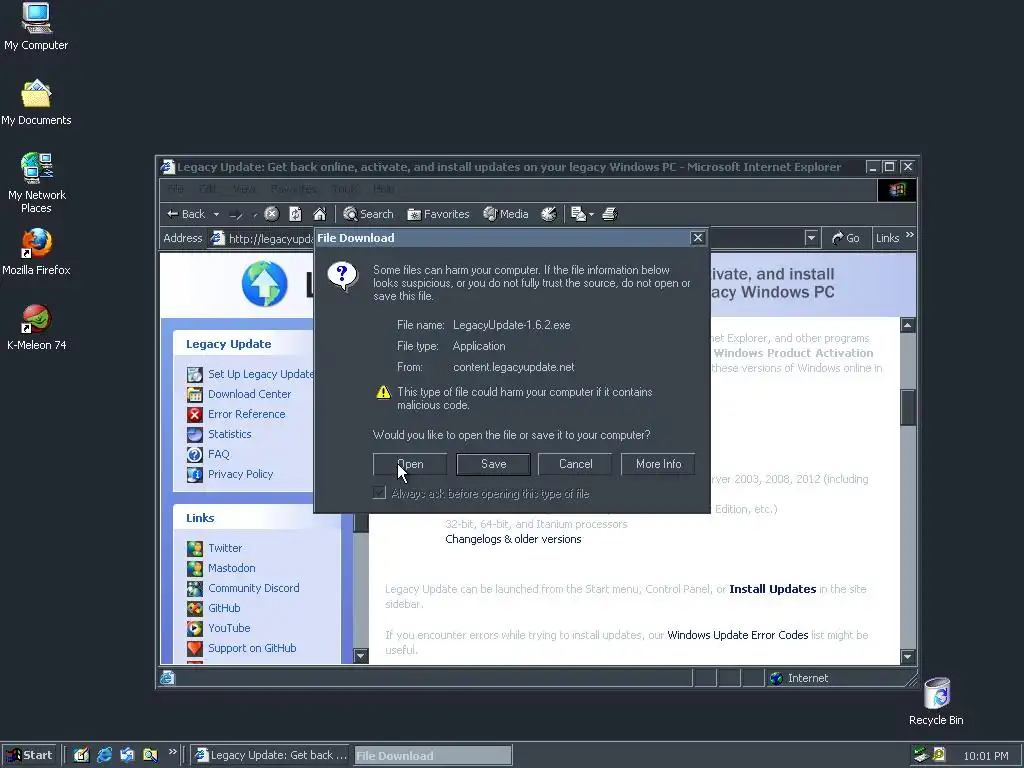1024x768 pixels.
Task: Select the K-Meleon 74 desktop shortcut
Action: click(37, 328)
